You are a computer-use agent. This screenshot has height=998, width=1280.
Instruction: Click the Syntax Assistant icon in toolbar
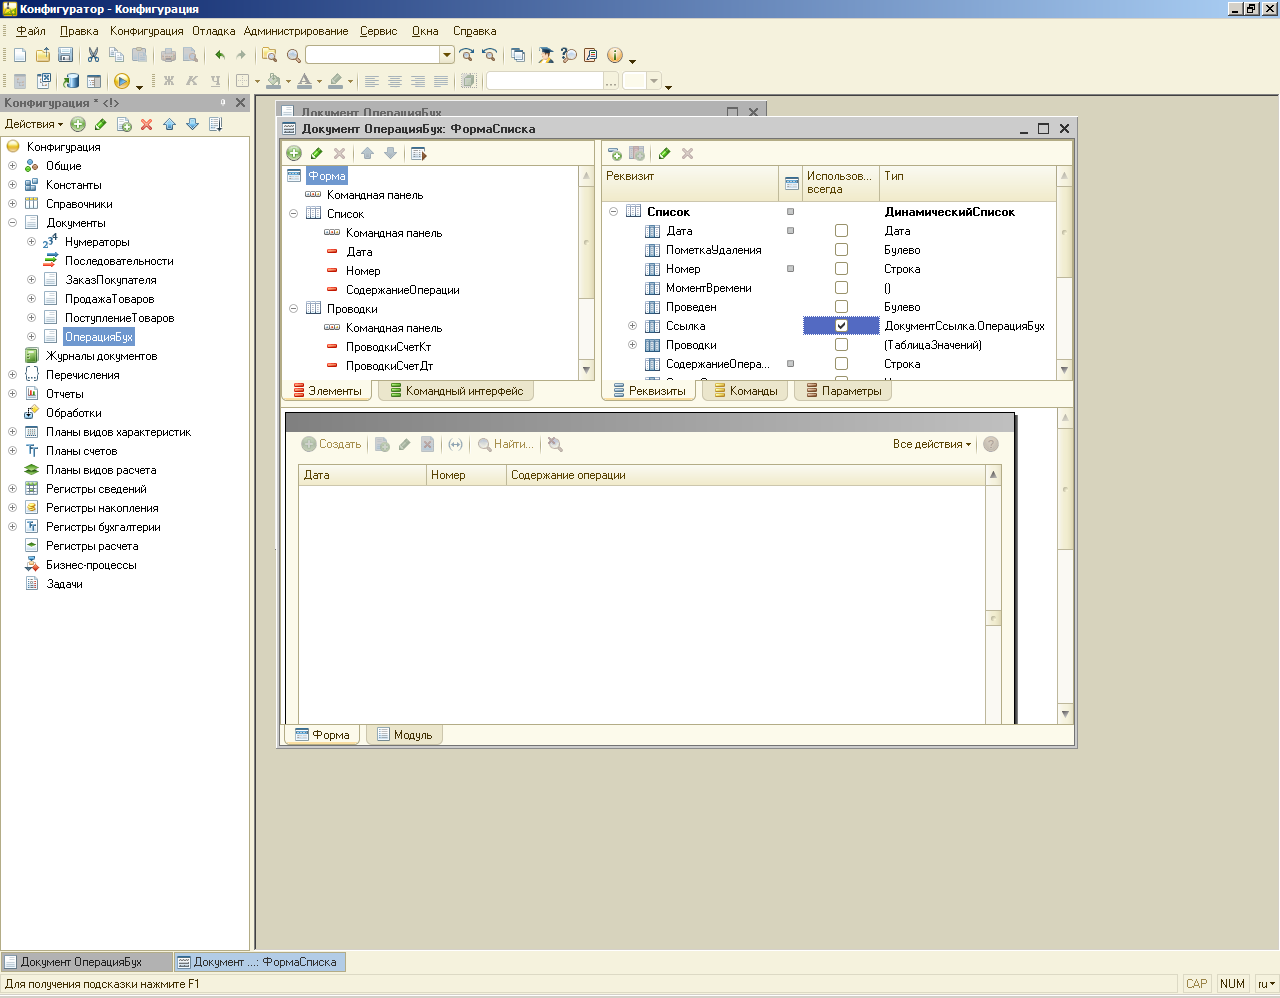click(545, 56)
